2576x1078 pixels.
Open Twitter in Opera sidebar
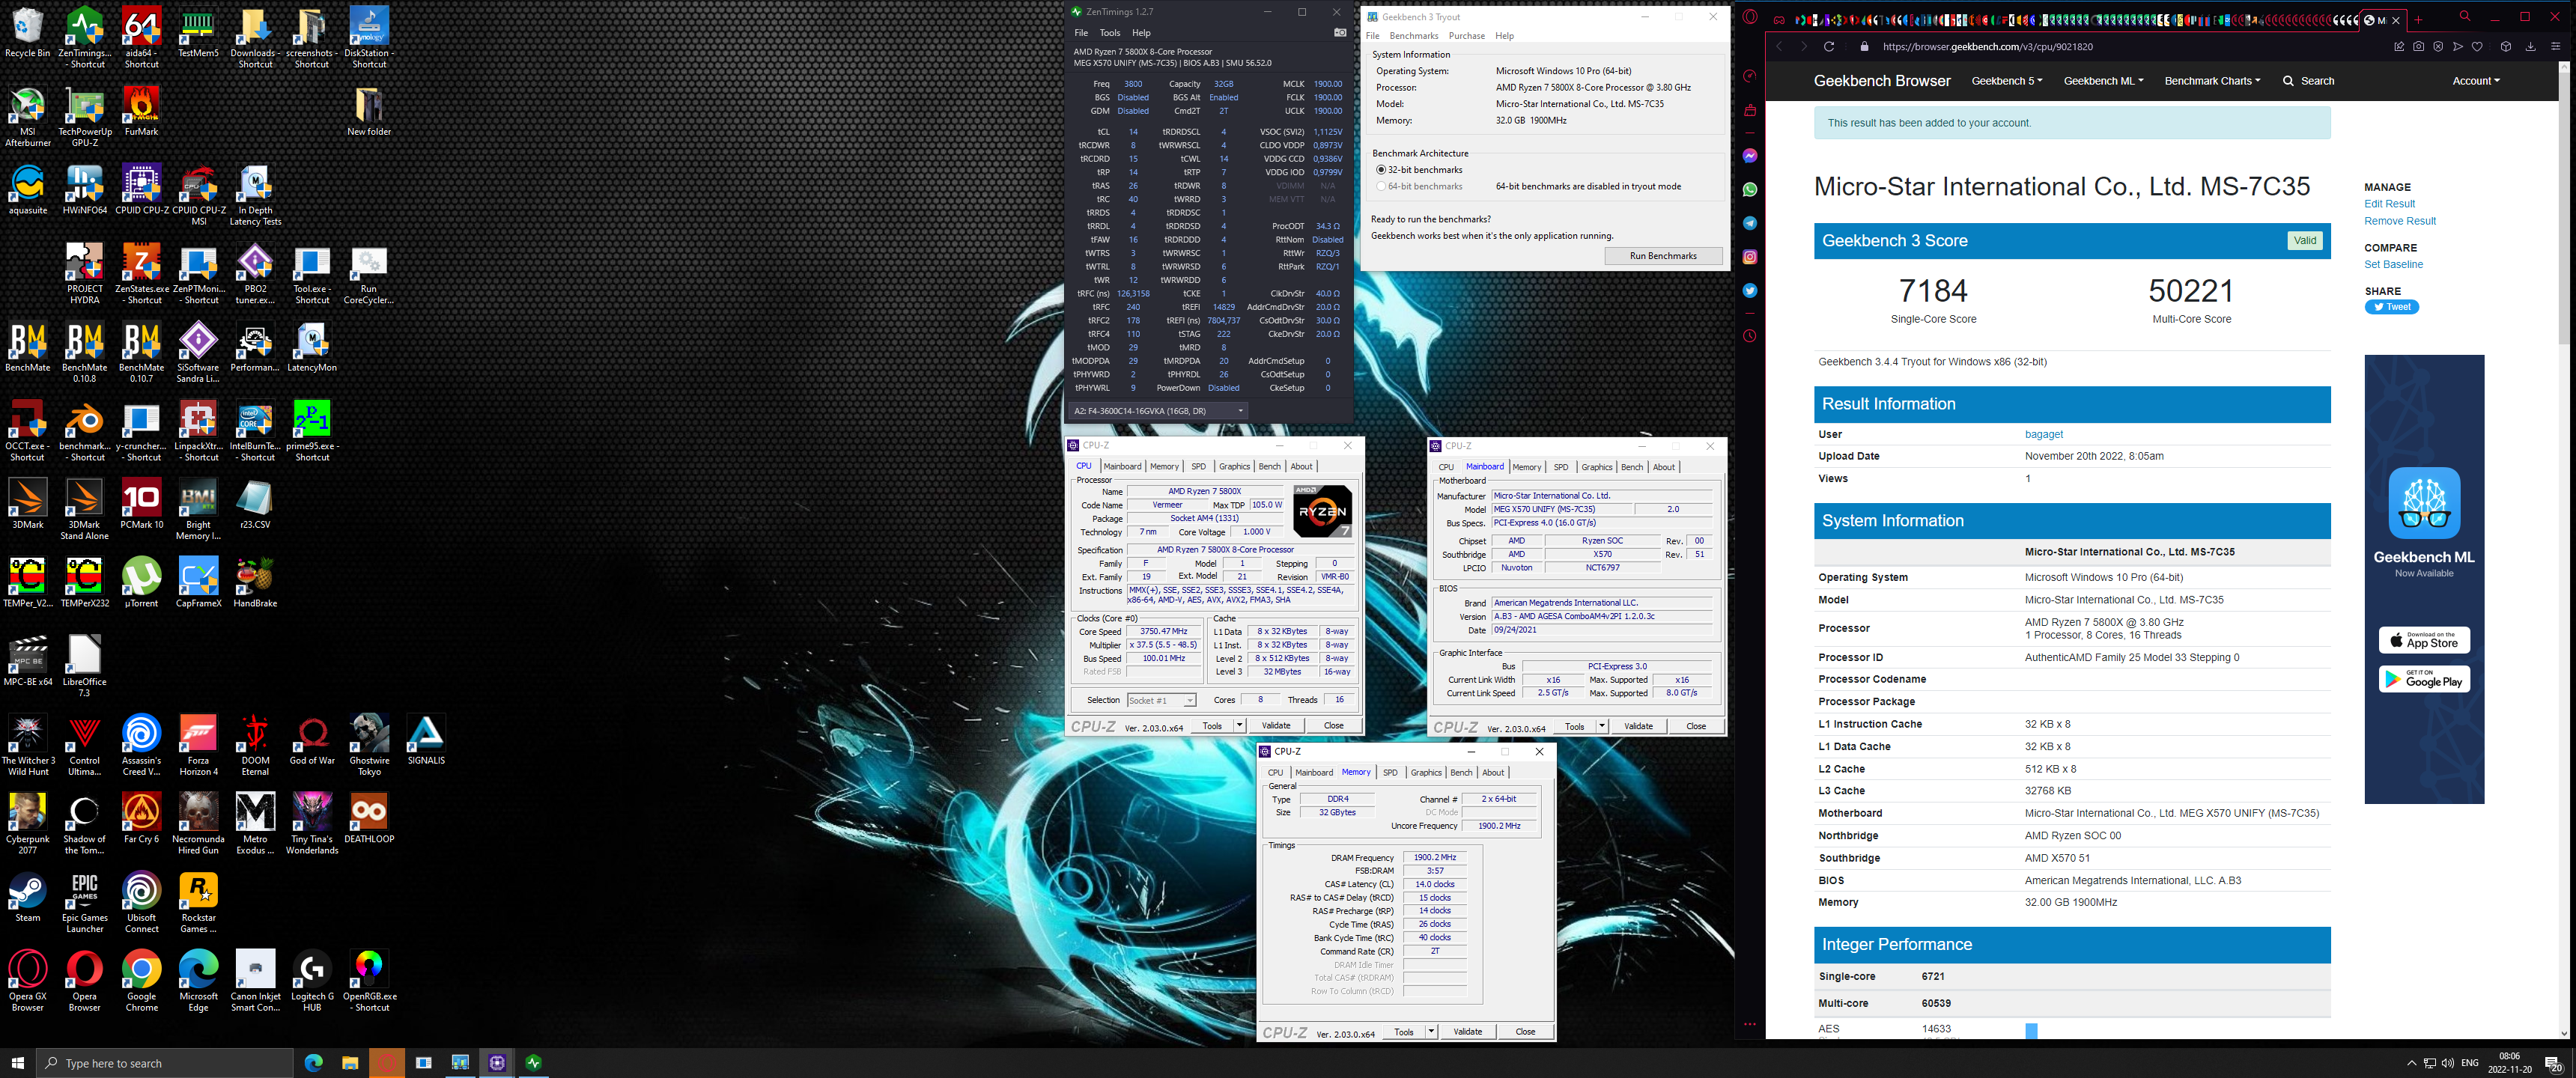(1750, 291)
